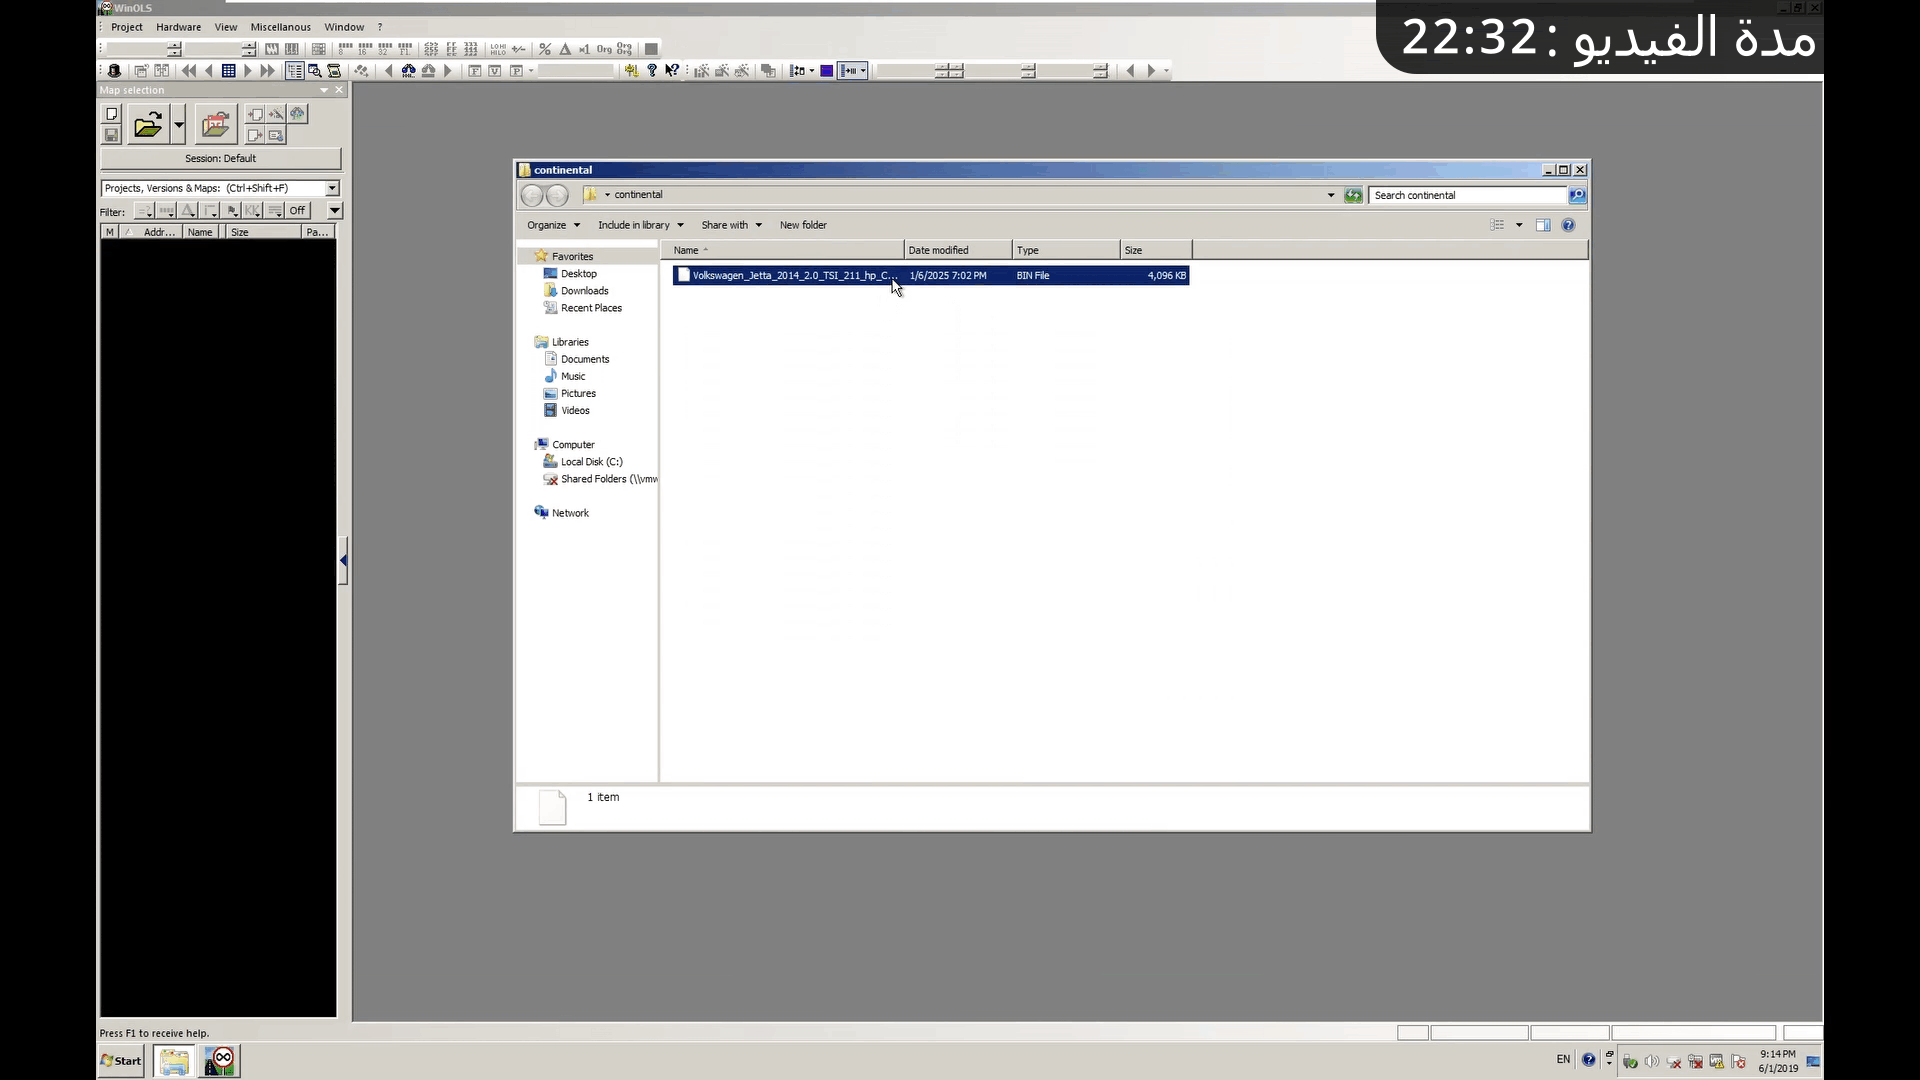Click the open project folder icon

pos(147,125)
